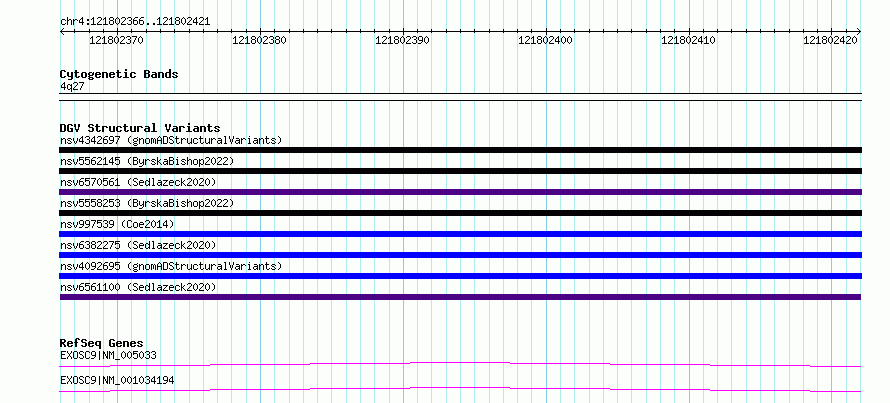The height and width of the screenshot is (403, 890).
Task: Select the blue bar under nsv6382275
Action: pos(460,255)
